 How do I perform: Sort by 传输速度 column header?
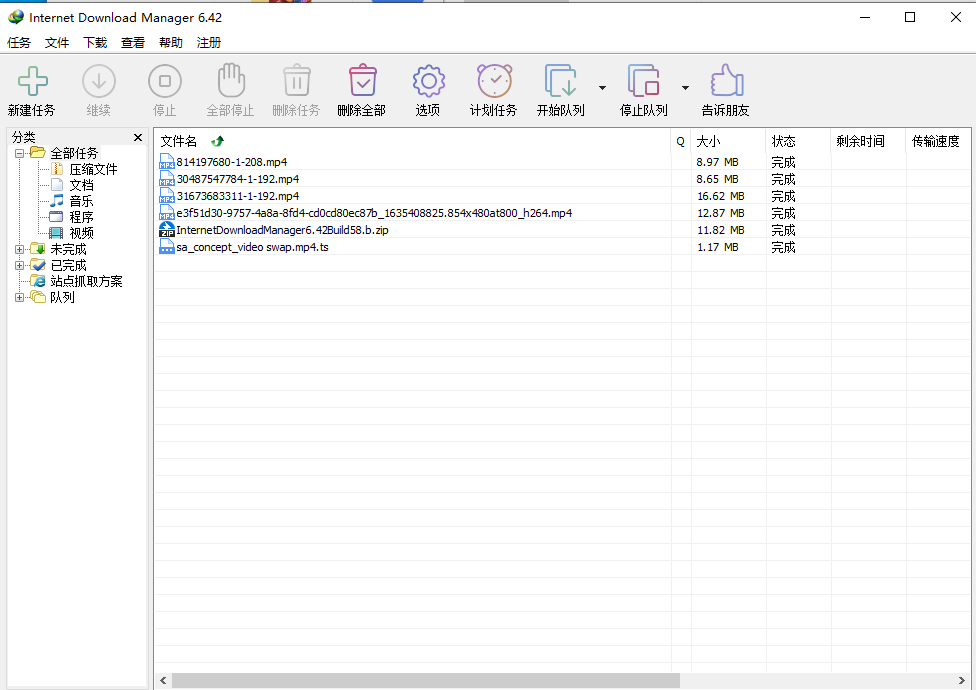tap(938, 141)
